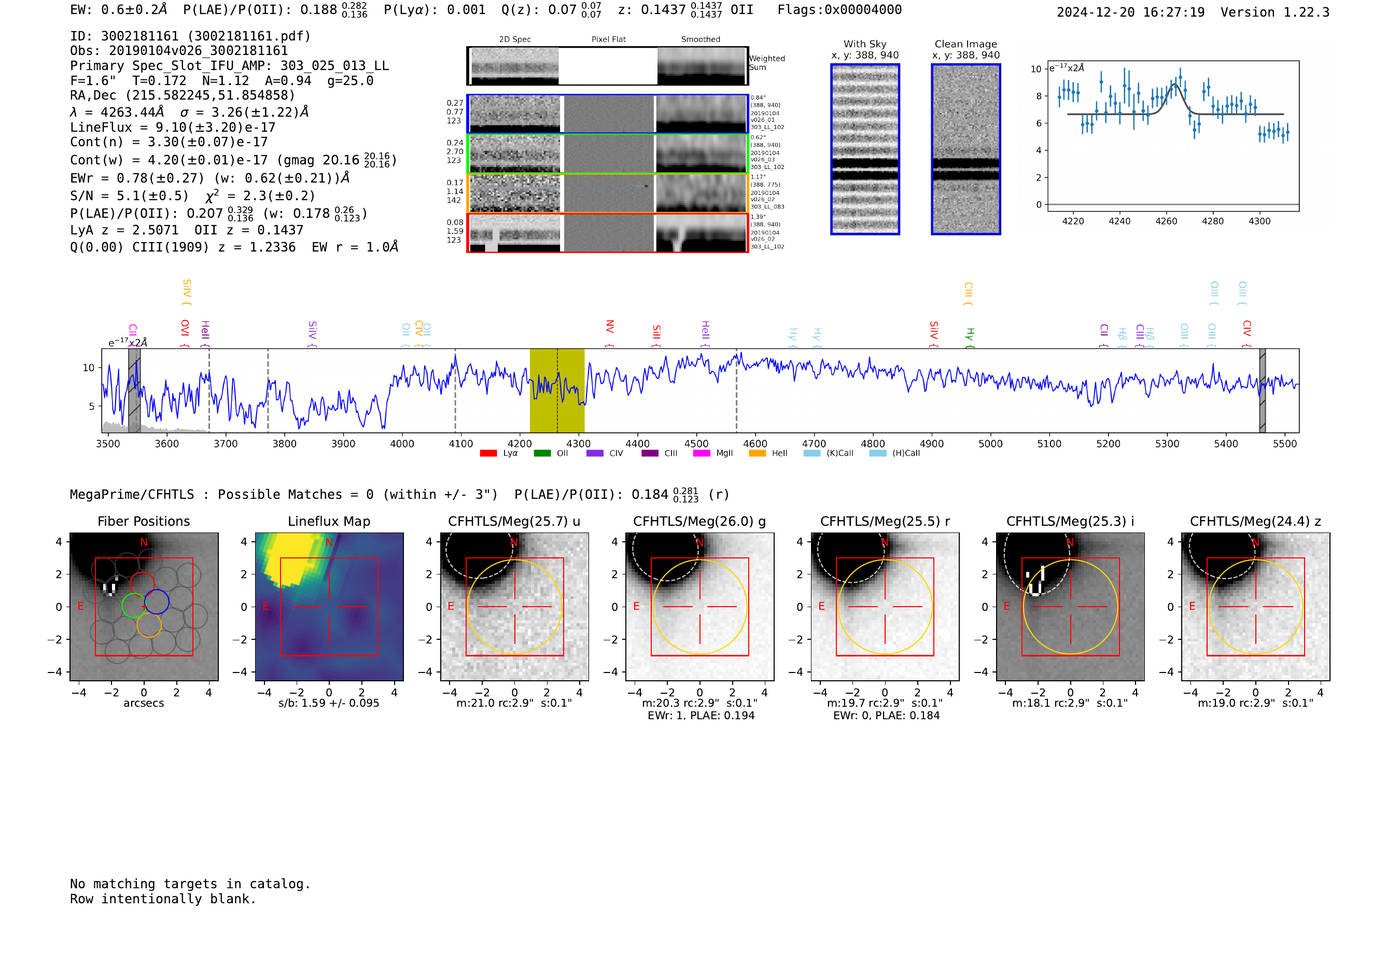Image resolution: width=1400 pixels, height=953 pixels.
Task: Select the orange-bordered 2D fiber spectrum row
Action: coord(608,193)
